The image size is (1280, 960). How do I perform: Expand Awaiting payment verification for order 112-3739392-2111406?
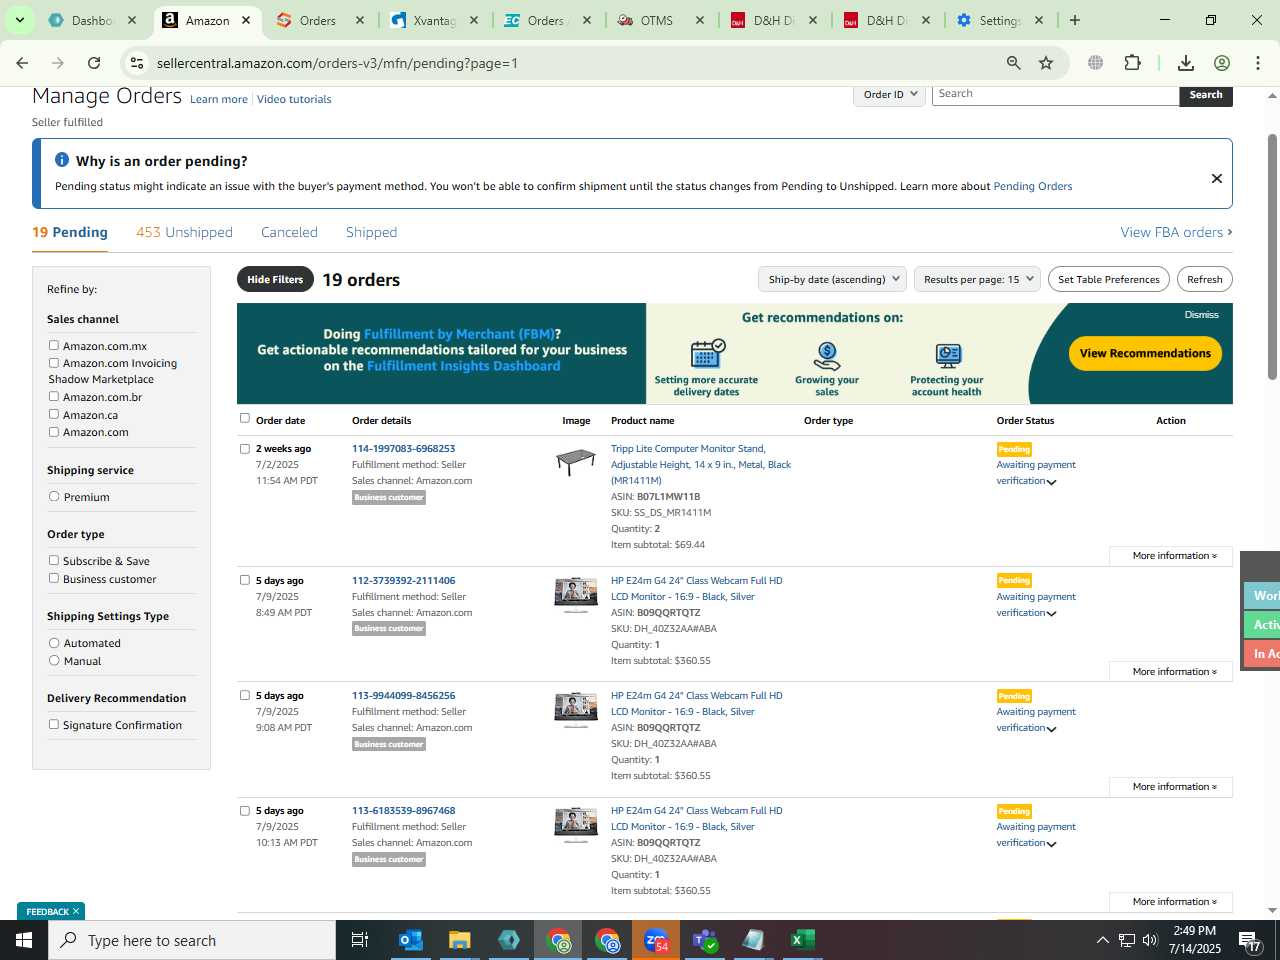click(1051, 614)
